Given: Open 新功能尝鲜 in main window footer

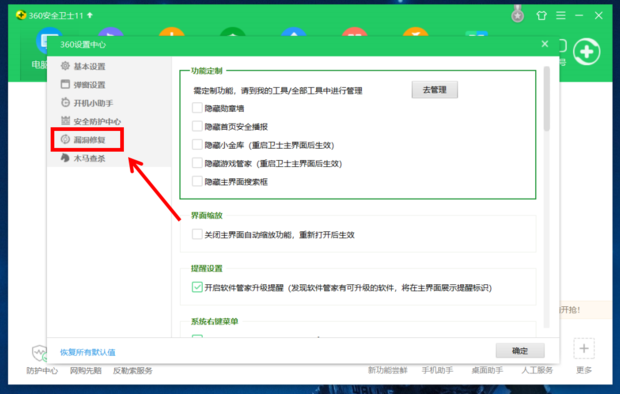Looking at the screenshot, I should coord(388,370).
